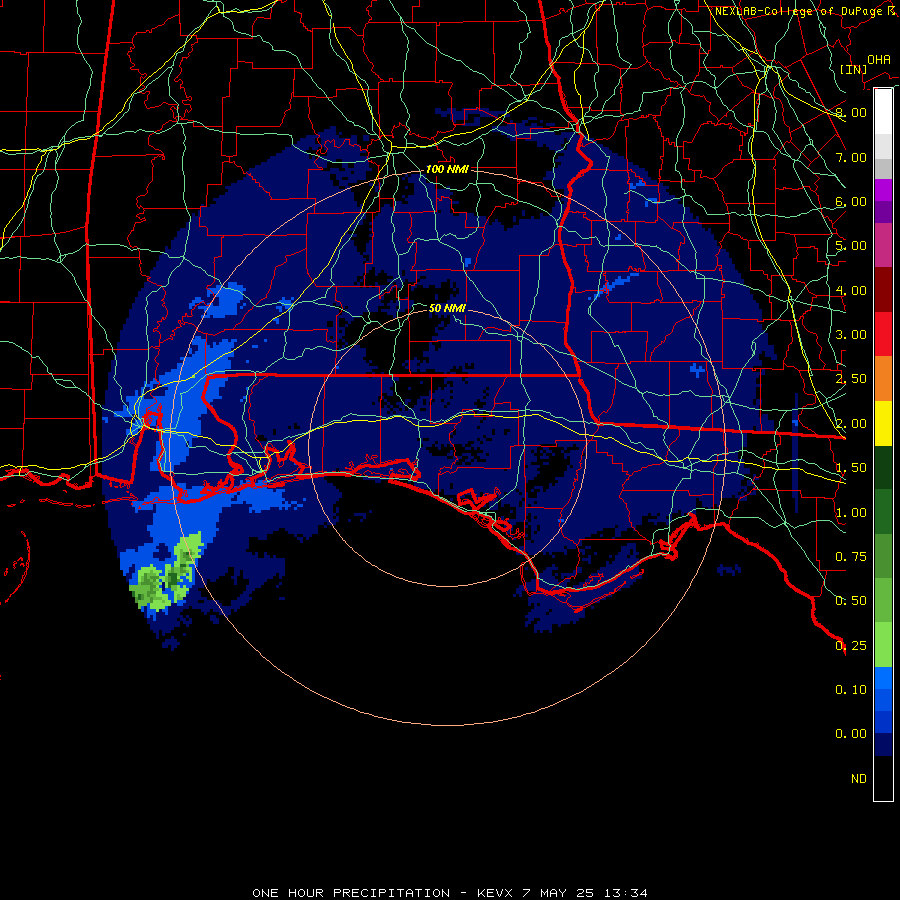Click the 0.10 legend value
This screenshot has width=900, height=900.
[851, 690]
